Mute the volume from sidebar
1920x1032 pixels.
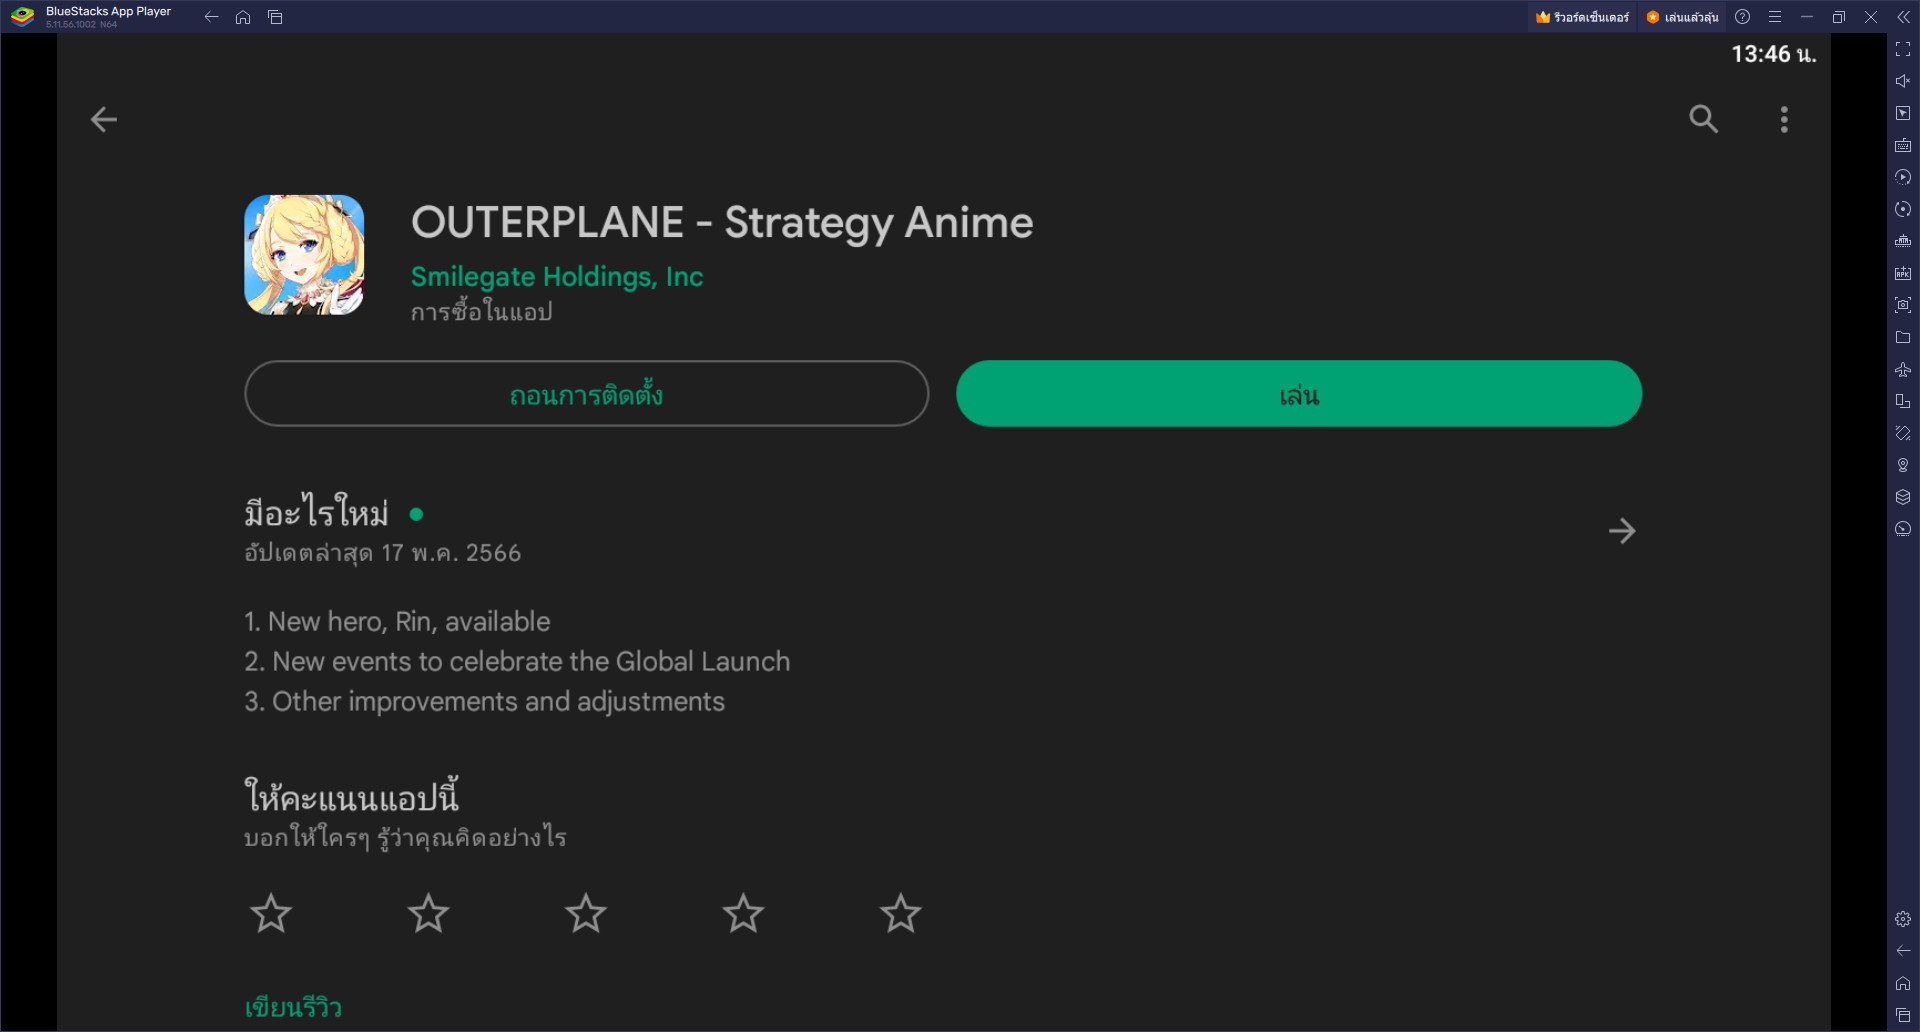(x=1903, y=81)
